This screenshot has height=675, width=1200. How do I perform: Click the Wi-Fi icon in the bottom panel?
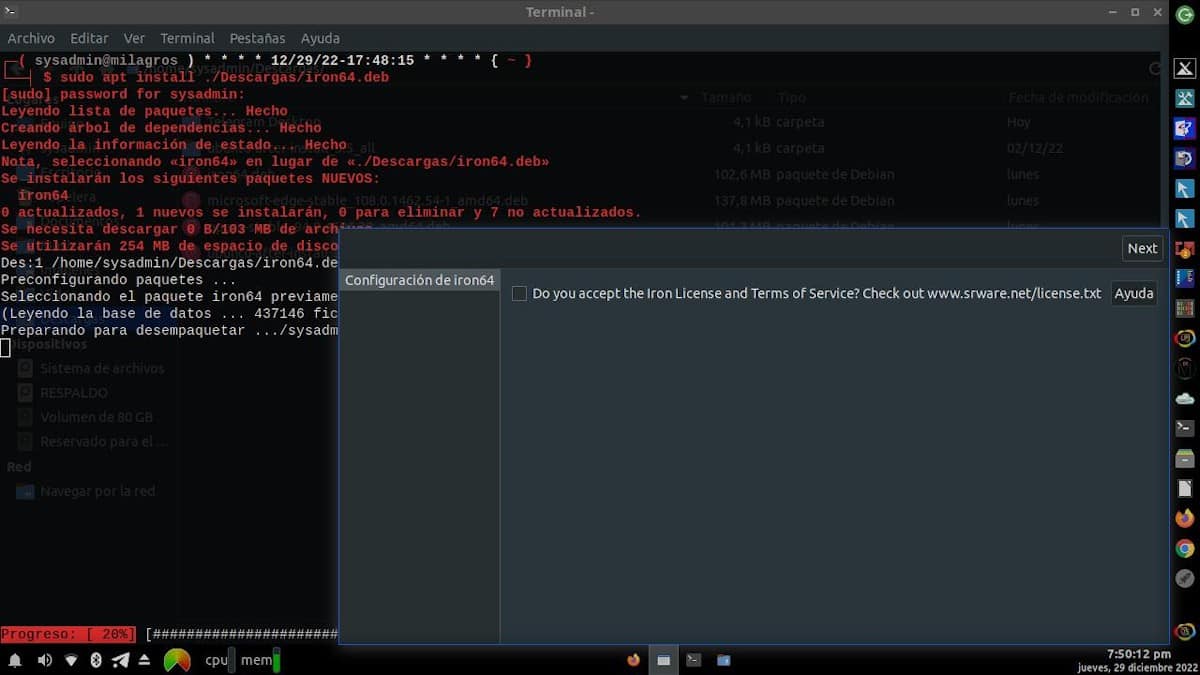click(71, 660)
